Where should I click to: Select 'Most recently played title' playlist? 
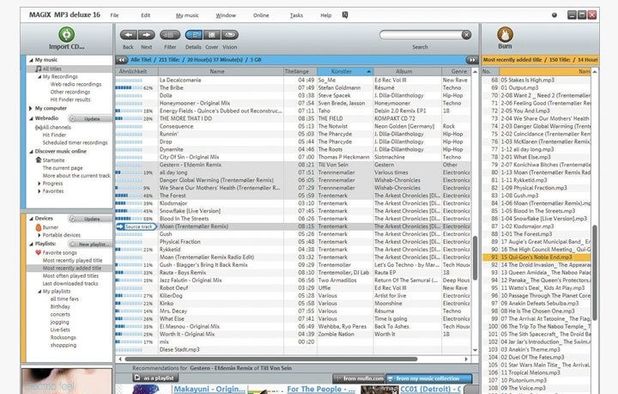coord(72,260)
